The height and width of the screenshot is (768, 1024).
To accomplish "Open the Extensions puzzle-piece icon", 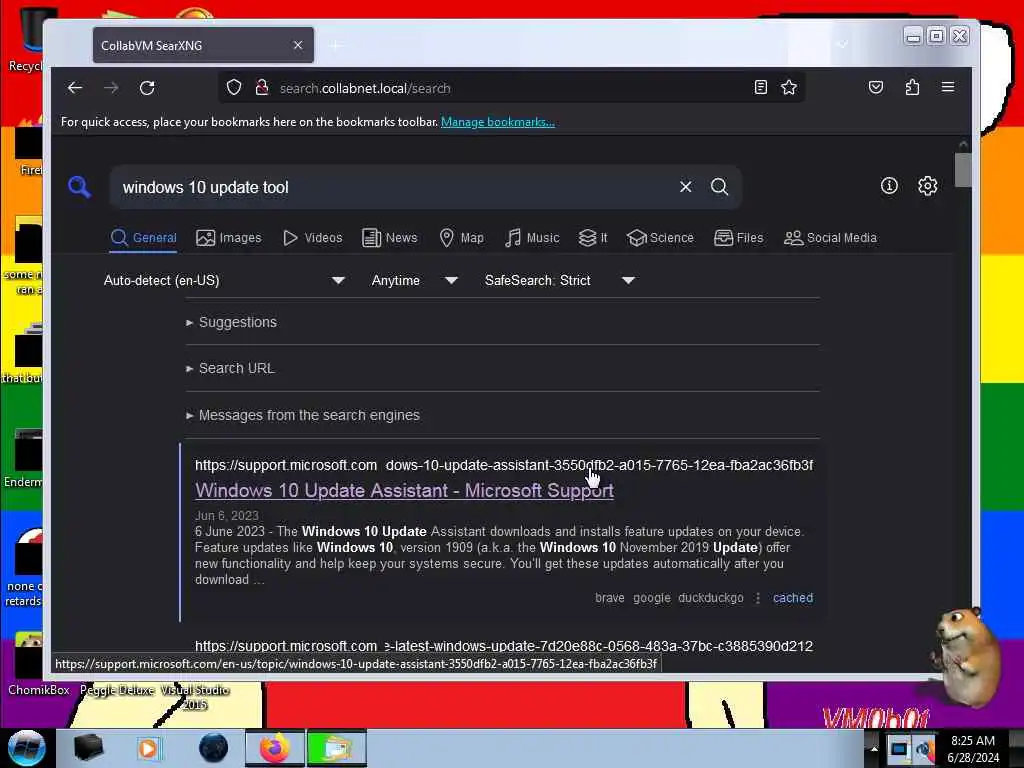I will pos(912,88).
